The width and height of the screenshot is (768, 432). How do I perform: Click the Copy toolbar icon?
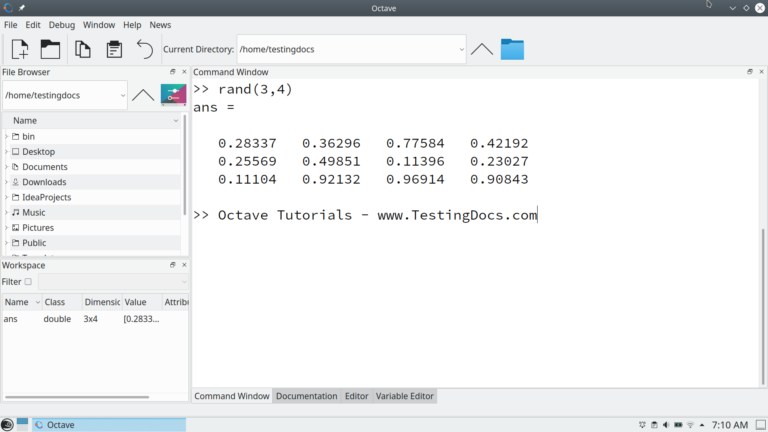(83, 49)
